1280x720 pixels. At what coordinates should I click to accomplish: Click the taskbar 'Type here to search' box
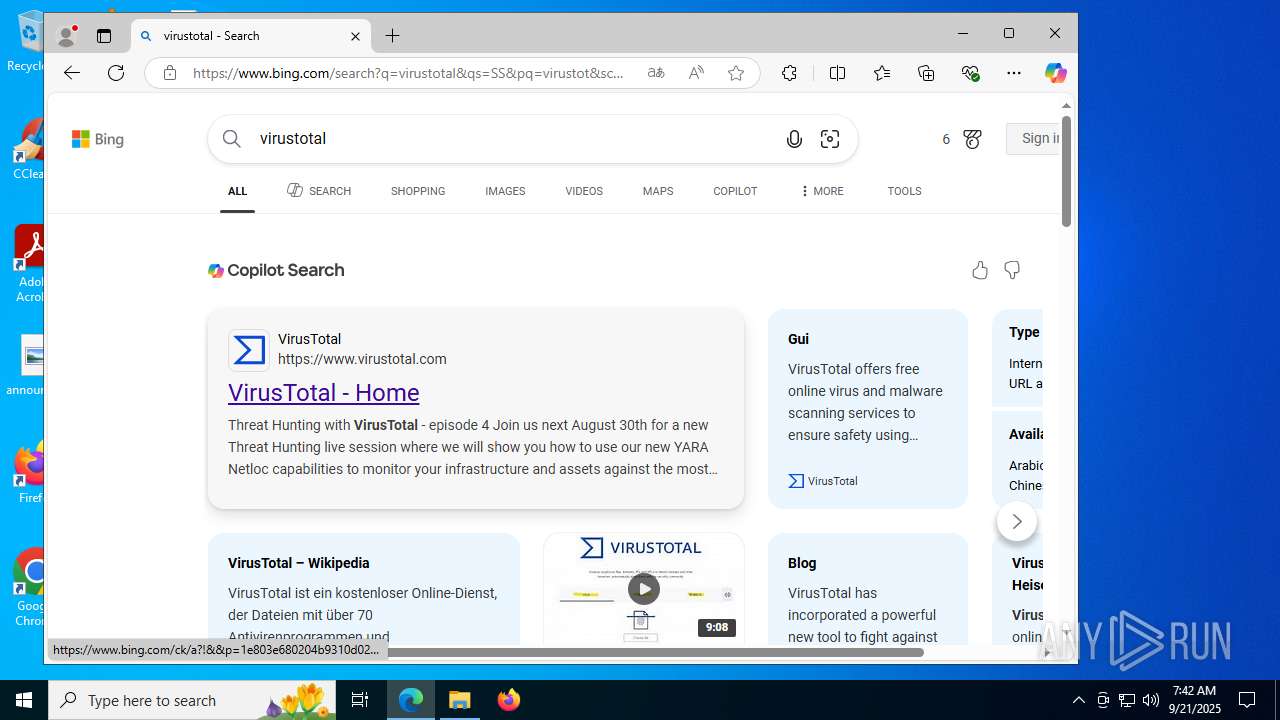point(192,700)
